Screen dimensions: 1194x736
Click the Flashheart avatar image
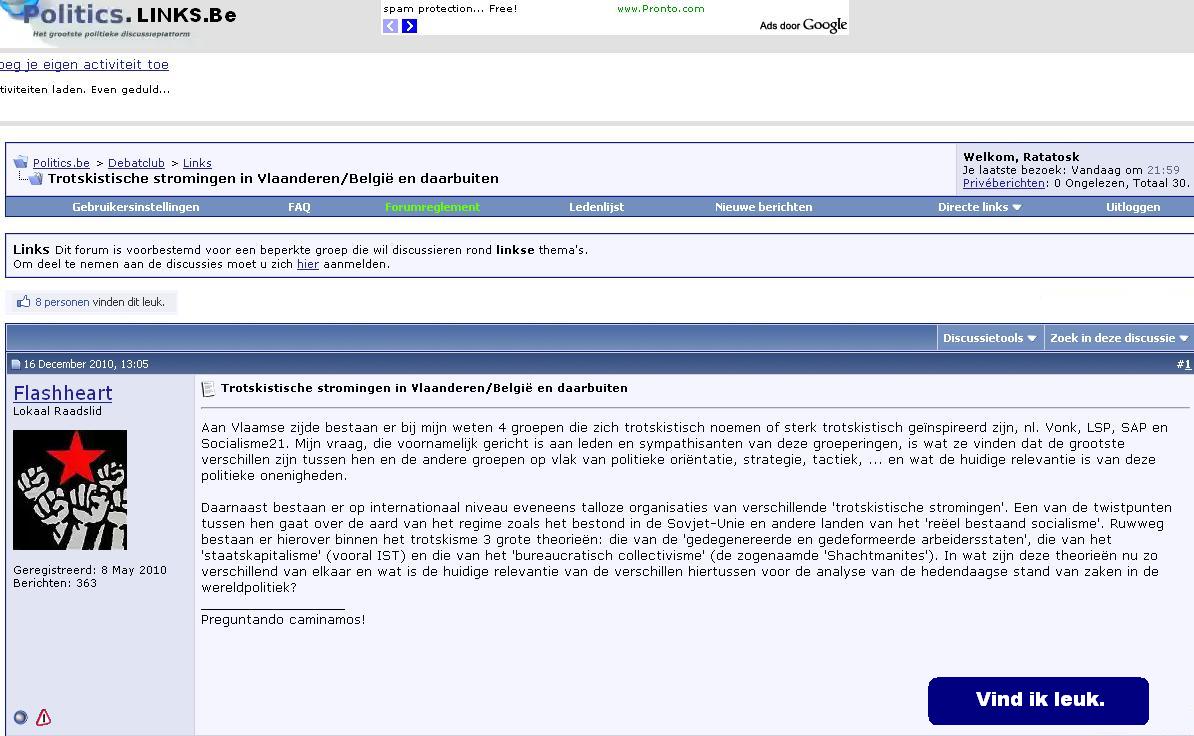click(70, 490)
